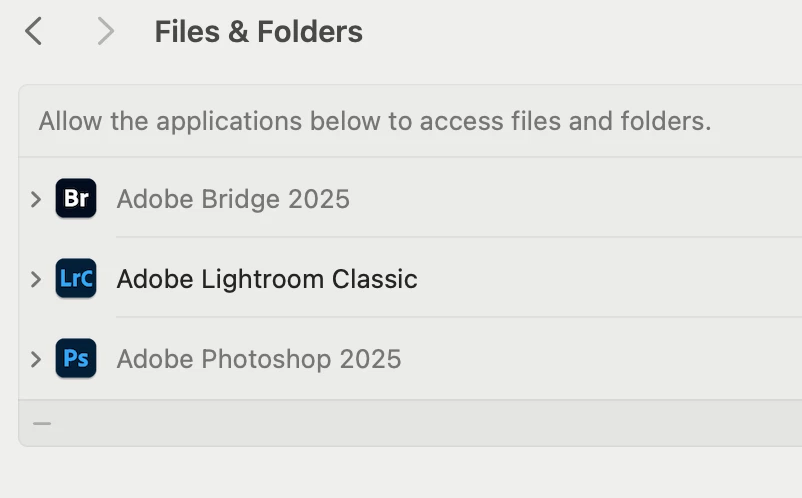
Task: Click the Adobe Bridge Br app icon
Action: [76, 198]
